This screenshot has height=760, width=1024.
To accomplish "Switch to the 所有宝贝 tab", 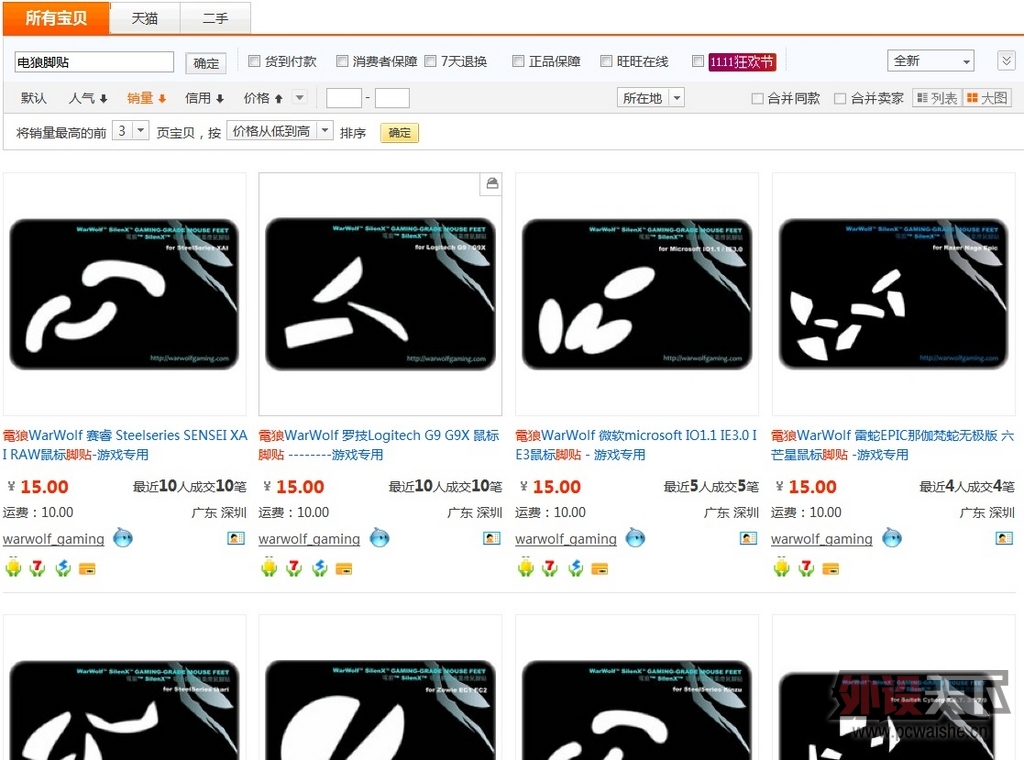I will pyautogui.click(x=56, y=18).
